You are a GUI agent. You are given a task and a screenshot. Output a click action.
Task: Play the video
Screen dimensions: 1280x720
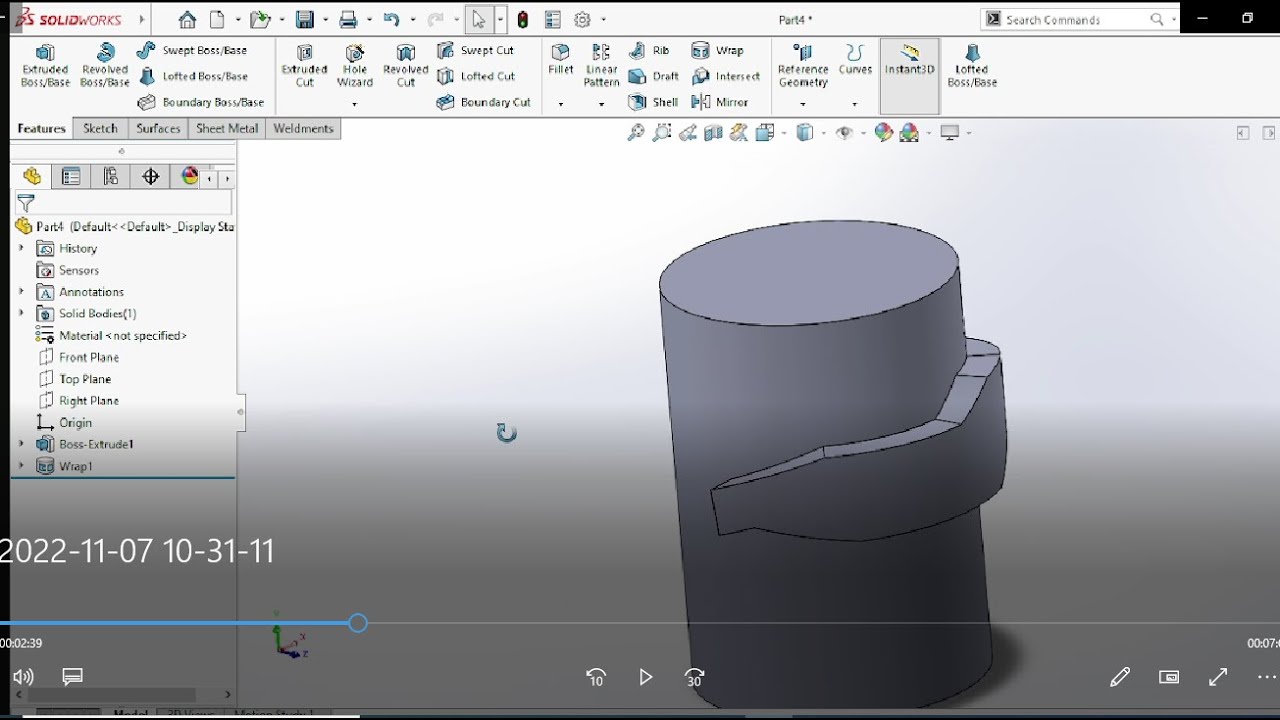pos(645,677)
